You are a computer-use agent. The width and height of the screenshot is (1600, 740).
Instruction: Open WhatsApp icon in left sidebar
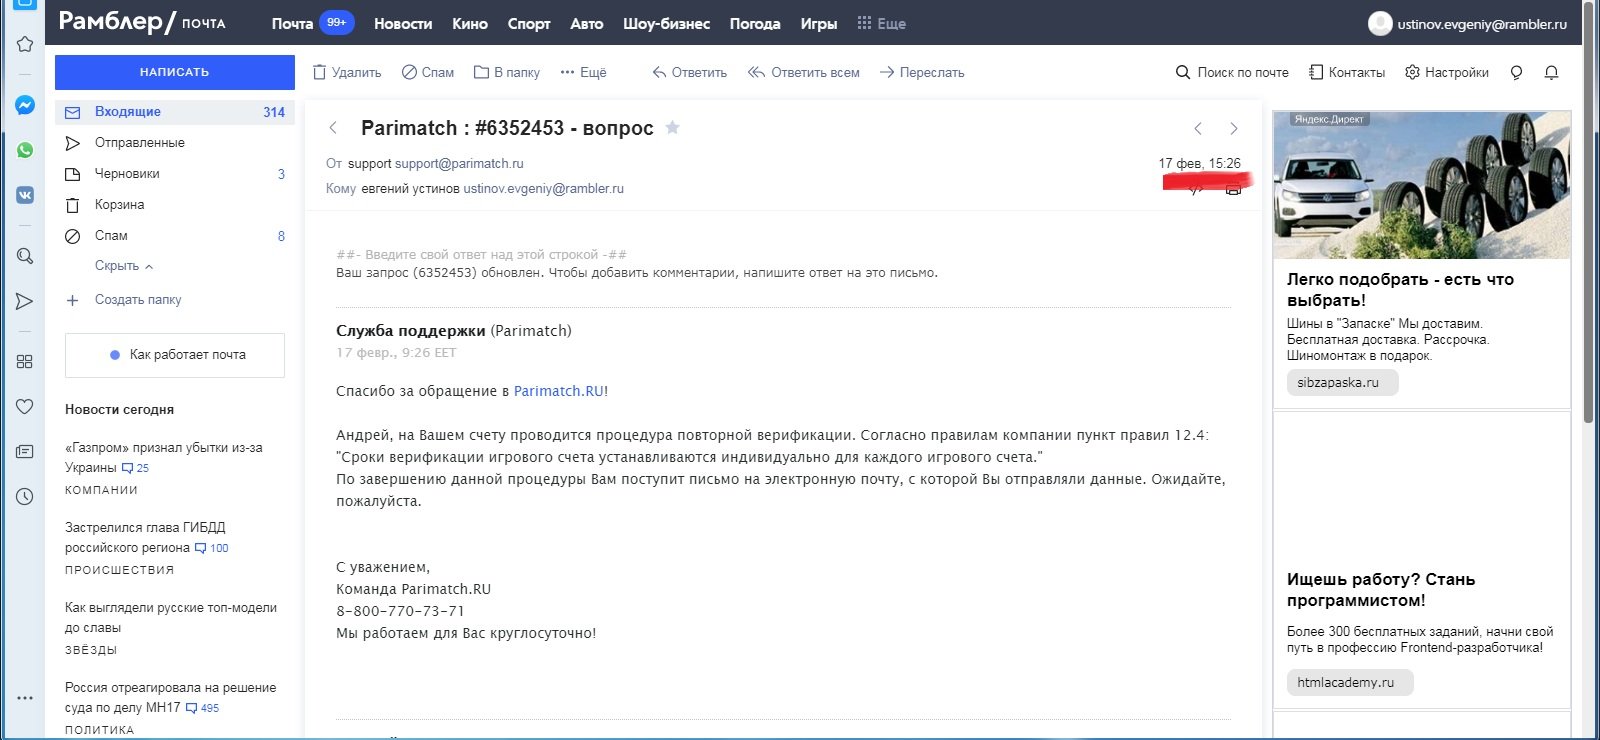click(x=25, y=150)
